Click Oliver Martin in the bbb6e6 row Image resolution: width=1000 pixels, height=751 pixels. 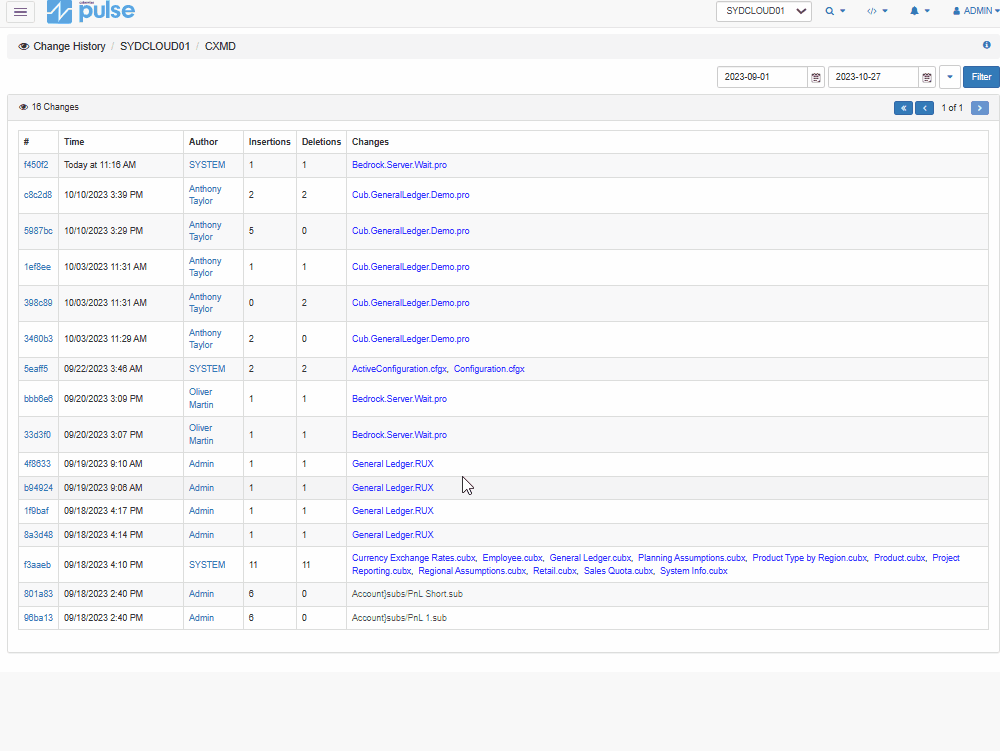(201, 398)
